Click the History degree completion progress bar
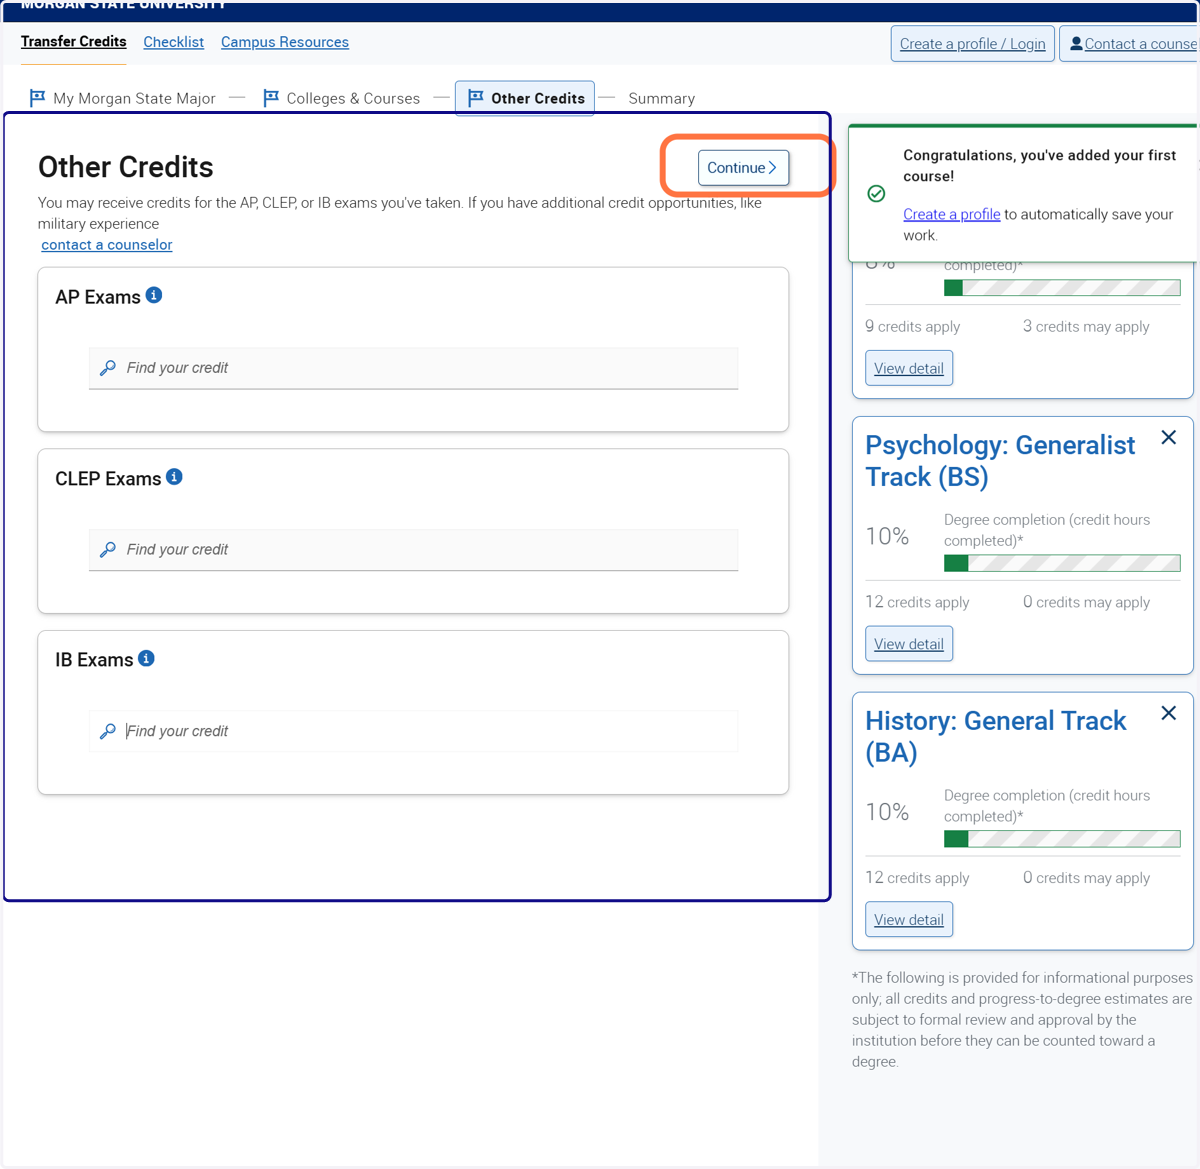 (1062, 839)
